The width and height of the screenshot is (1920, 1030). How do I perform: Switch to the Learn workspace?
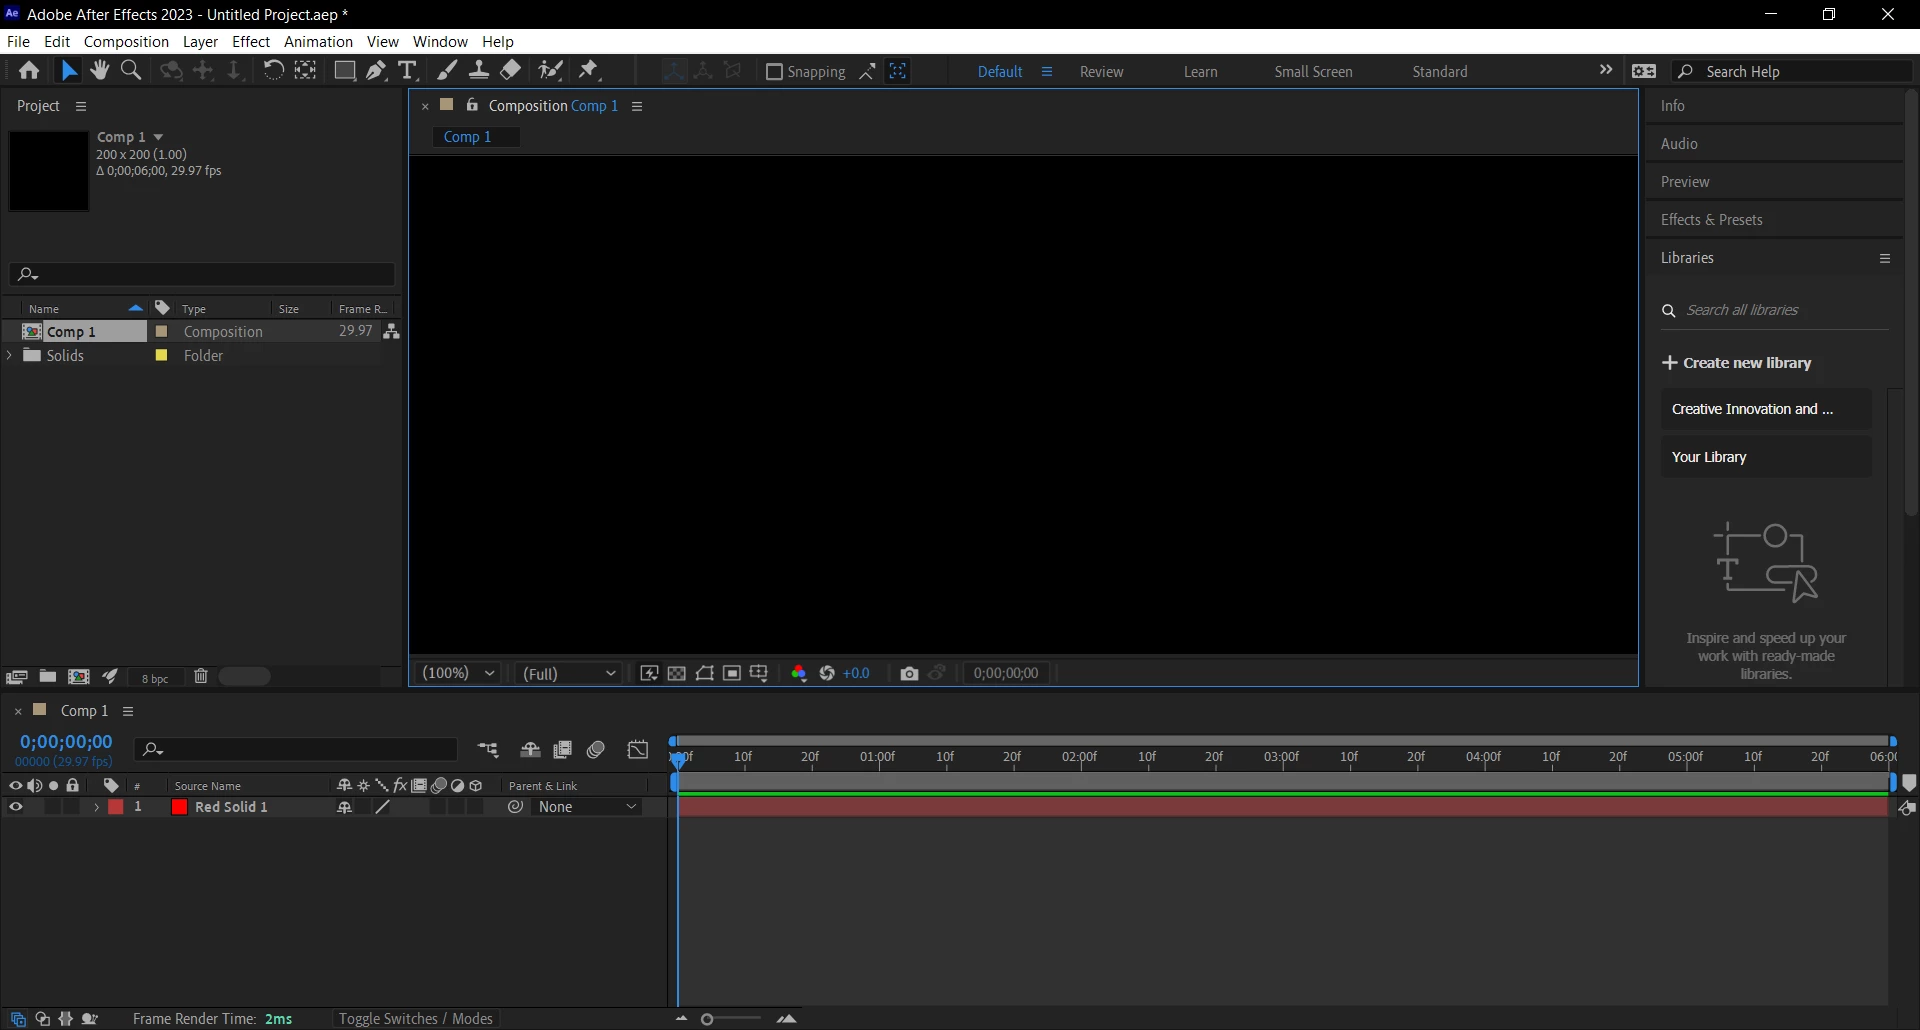point(1201,72)
